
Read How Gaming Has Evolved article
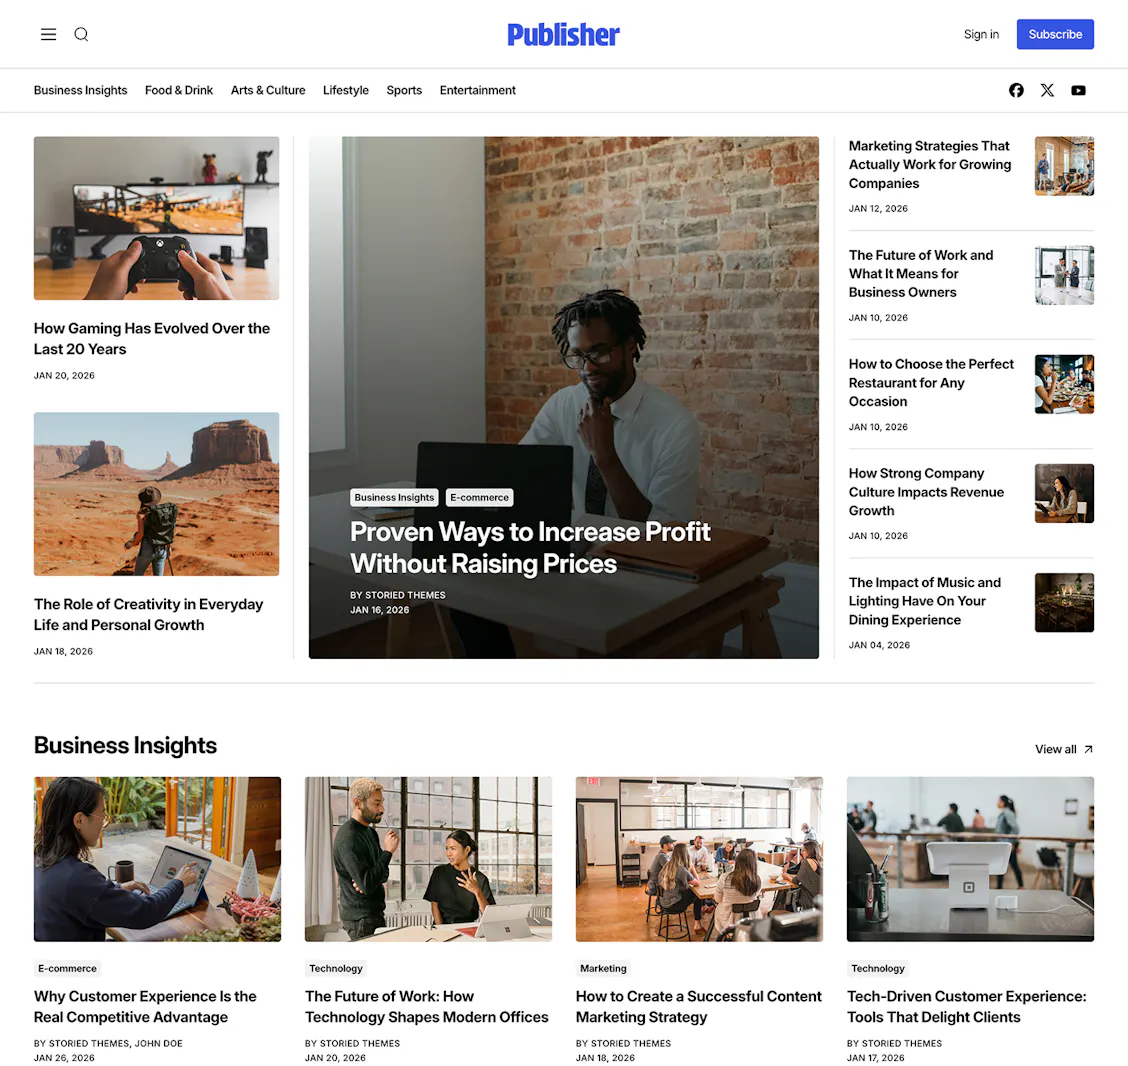pos(152,338)
